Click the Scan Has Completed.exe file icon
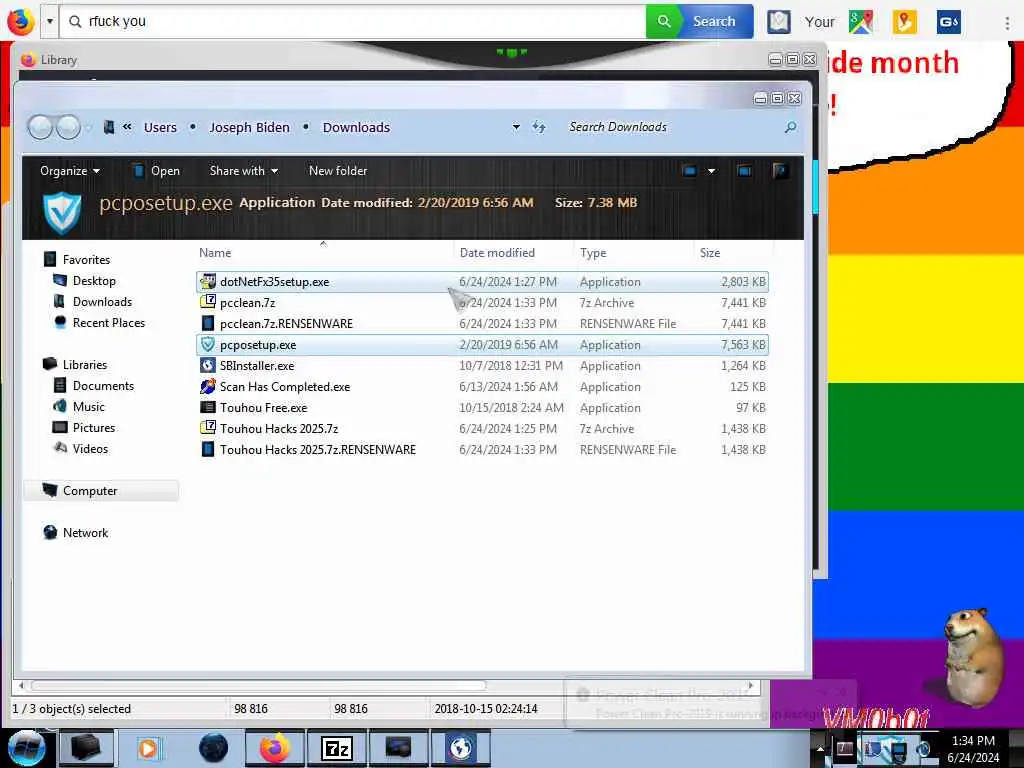The height and width of the screenshot is (768, 1024). pyautogui.click(x=208, y=387)
